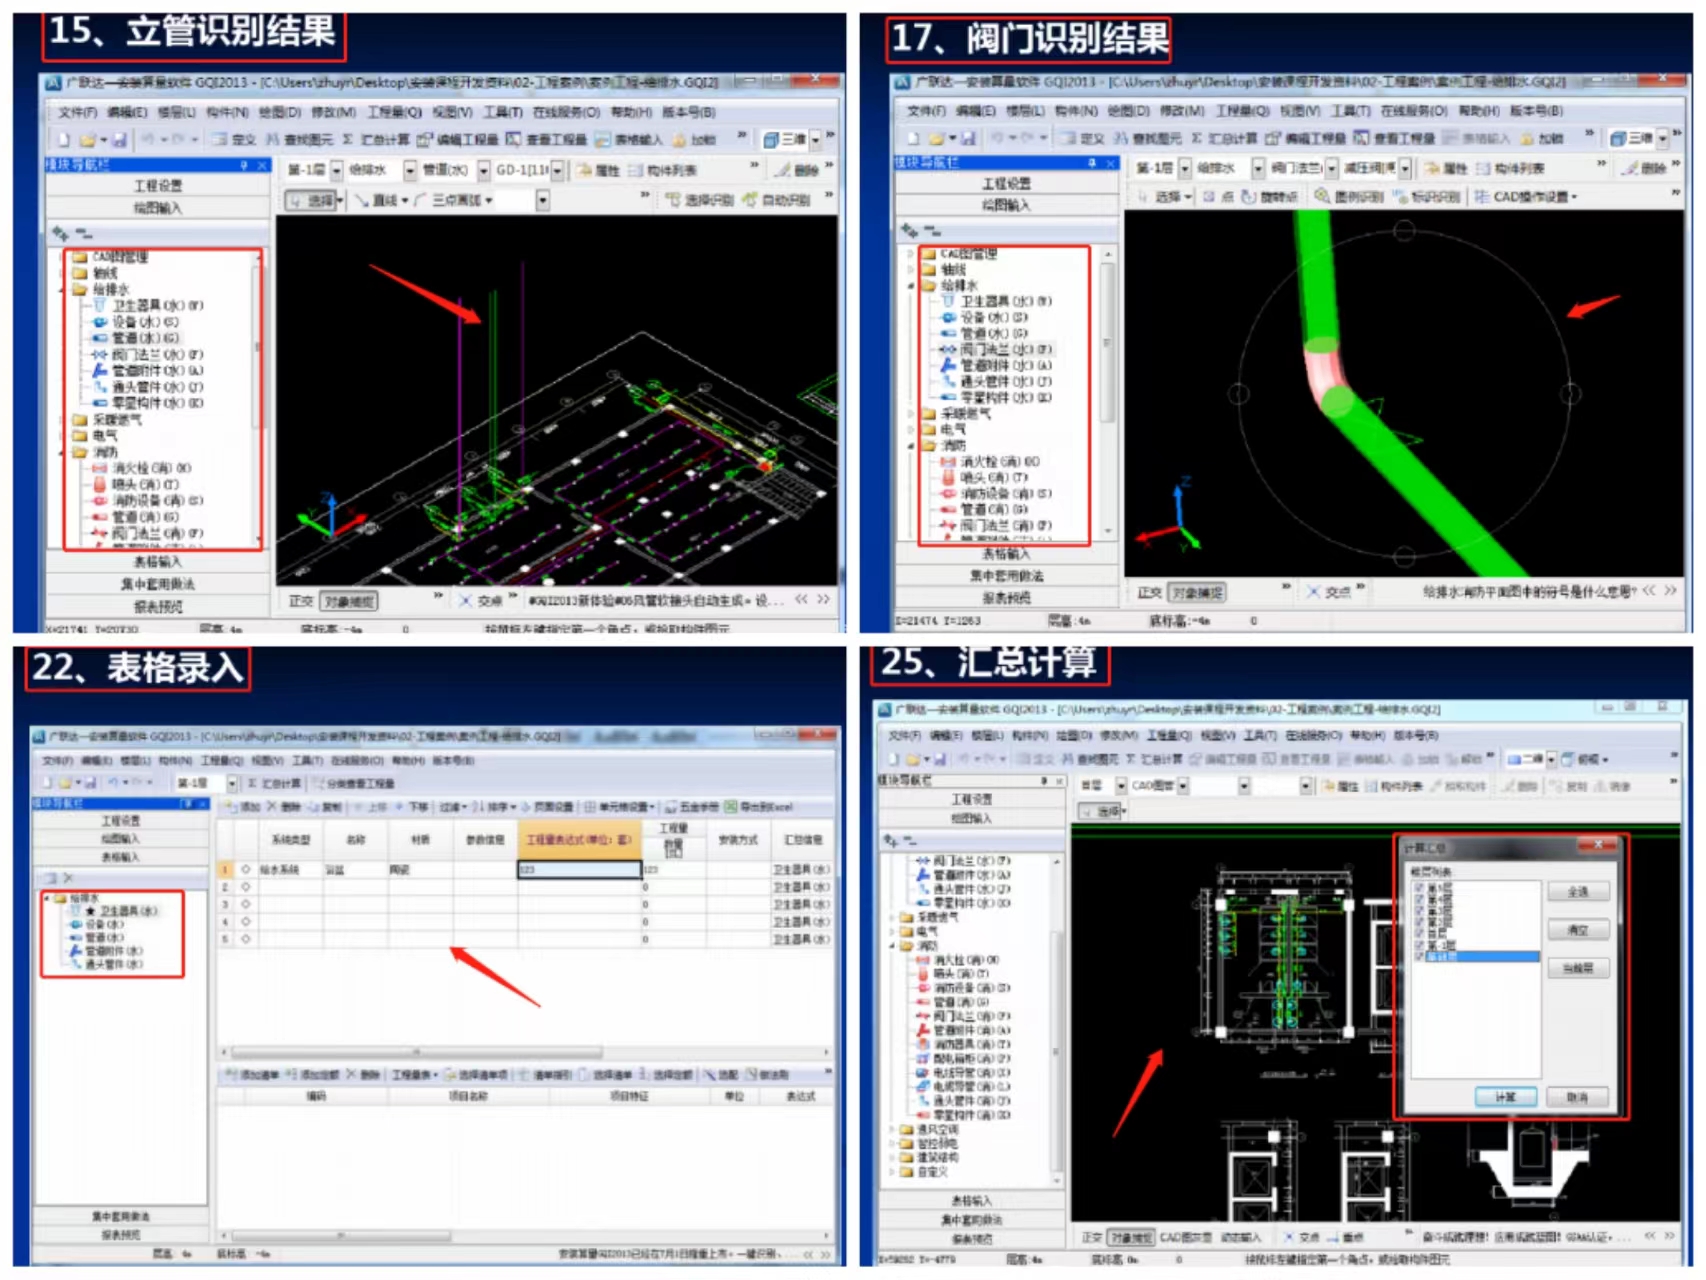Screen dimensions: 1706x1280
Task: Select the 三点画弧 tool in 立管识别结果 window
Action: point(450,200)
